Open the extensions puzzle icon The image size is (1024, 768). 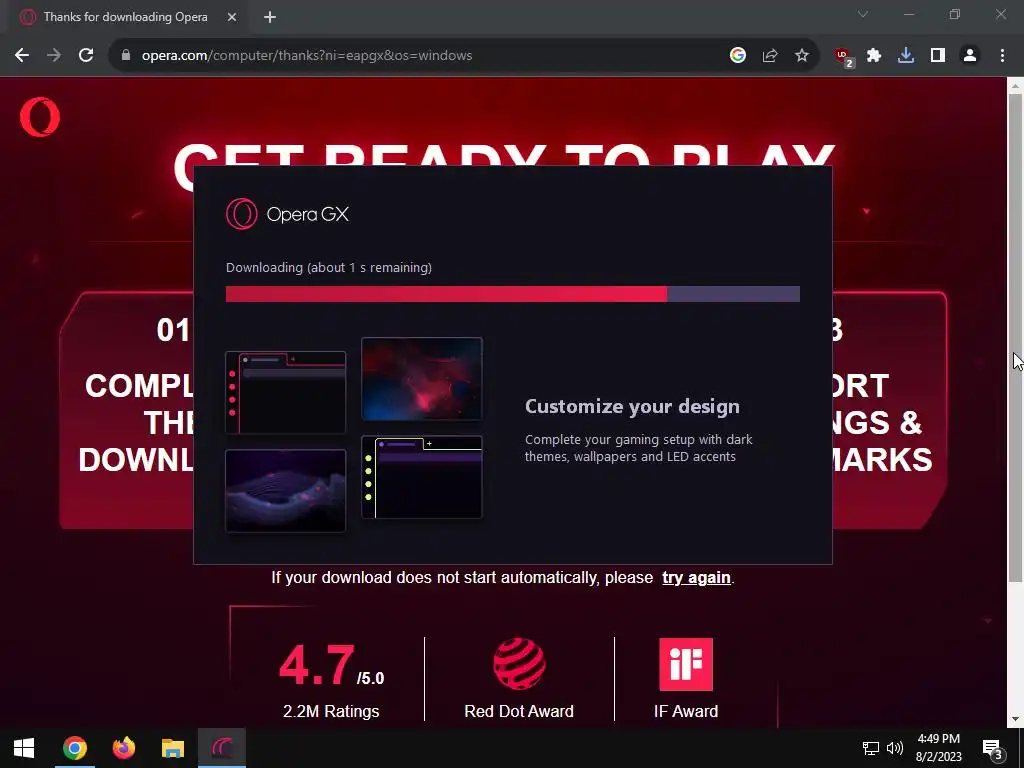[874, 56]
